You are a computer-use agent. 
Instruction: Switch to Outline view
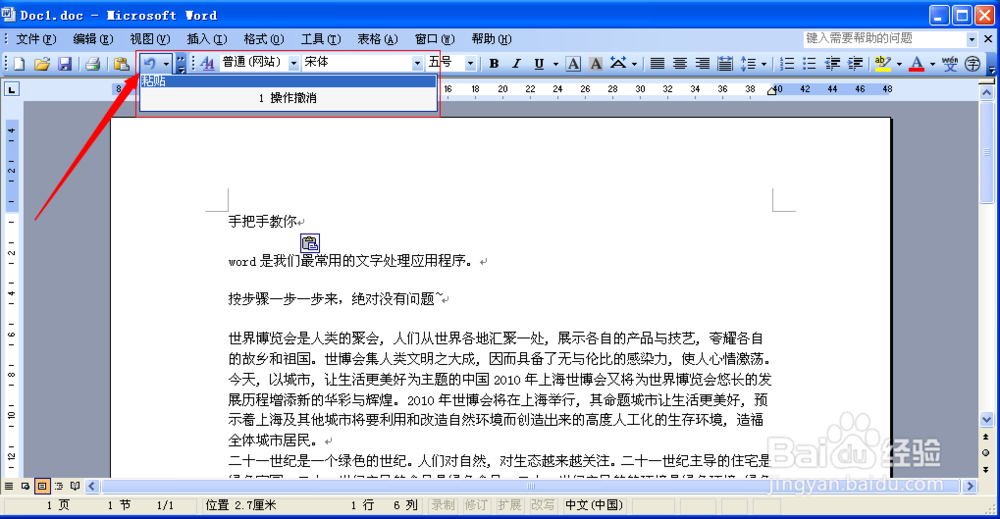(59, 486)
